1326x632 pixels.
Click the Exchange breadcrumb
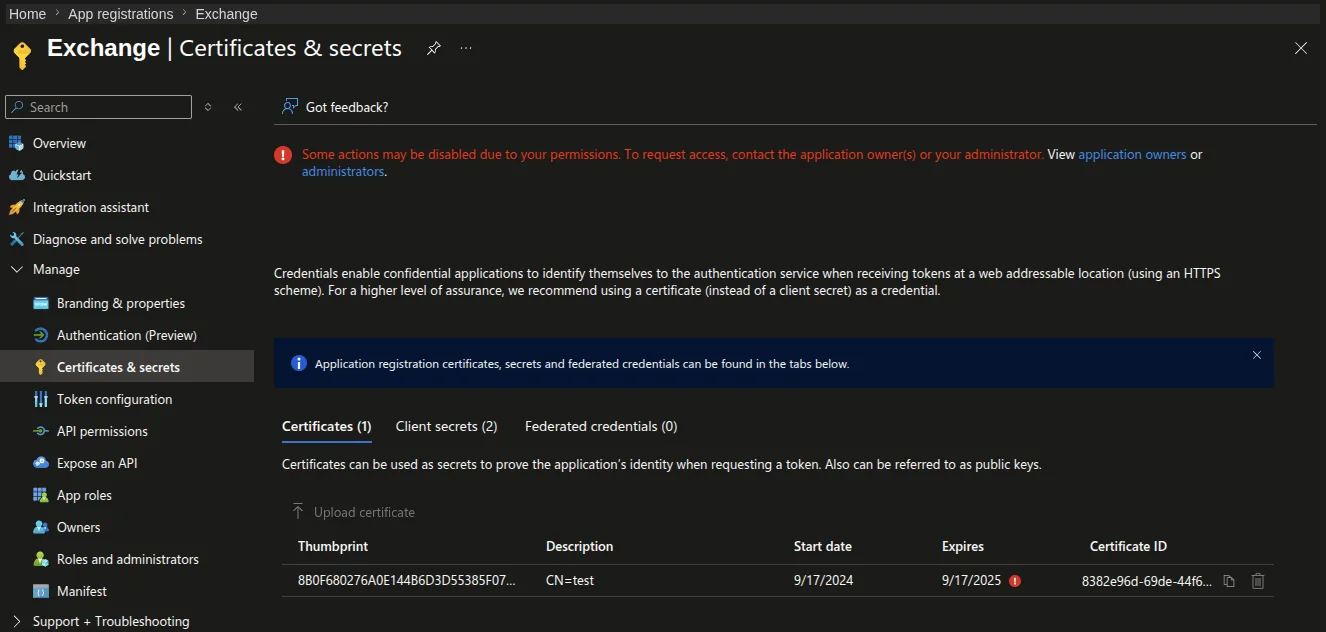[226, 14]
